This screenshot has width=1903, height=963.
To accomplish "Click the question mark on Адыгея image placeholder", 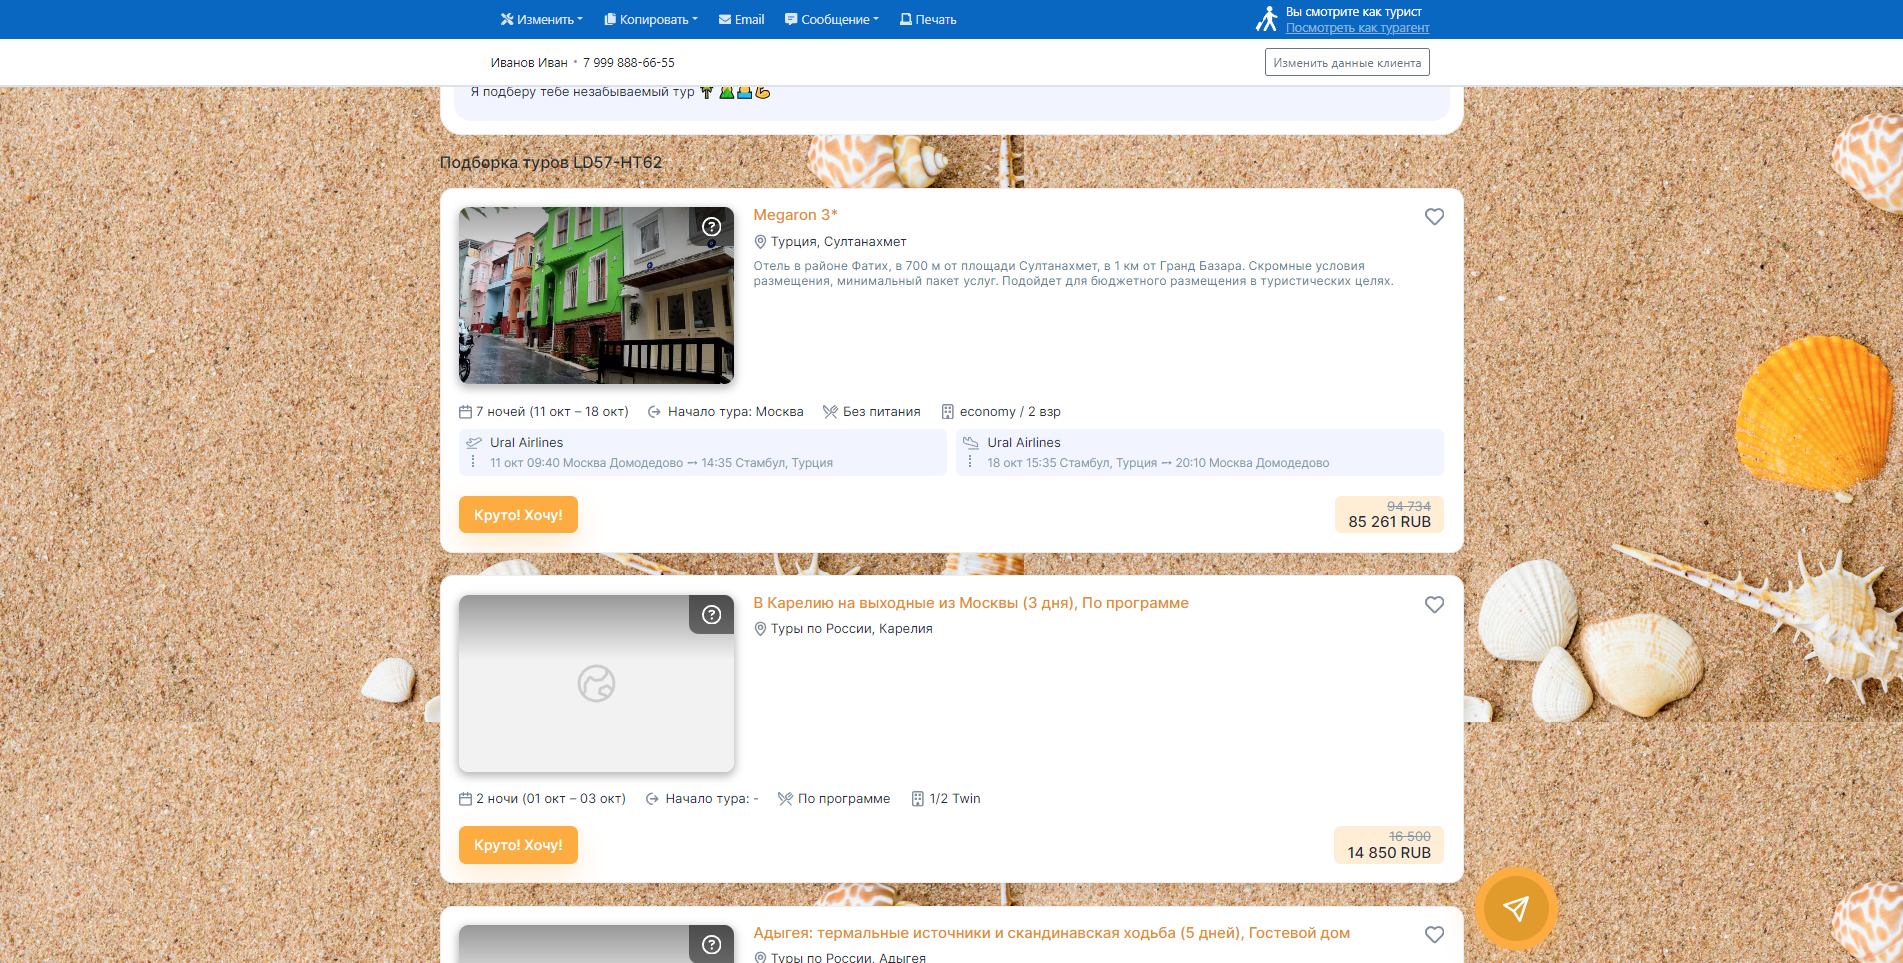I will pyautogui.click(x=711, y=944).
